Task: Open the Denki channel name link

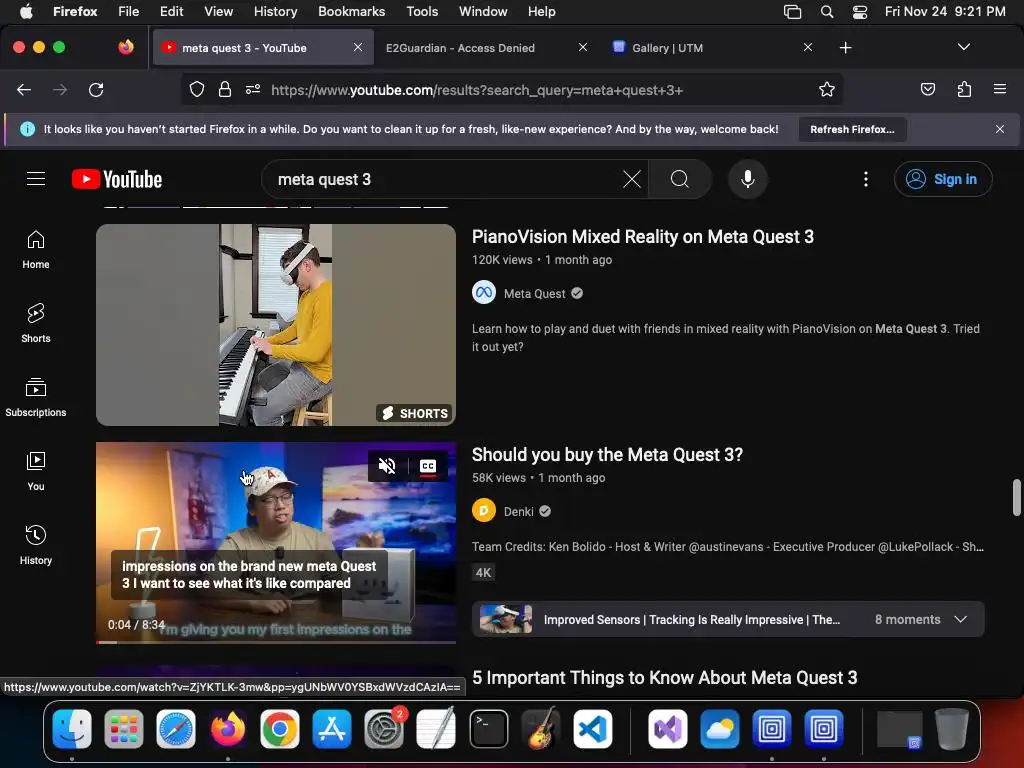Action: [519, 511]
